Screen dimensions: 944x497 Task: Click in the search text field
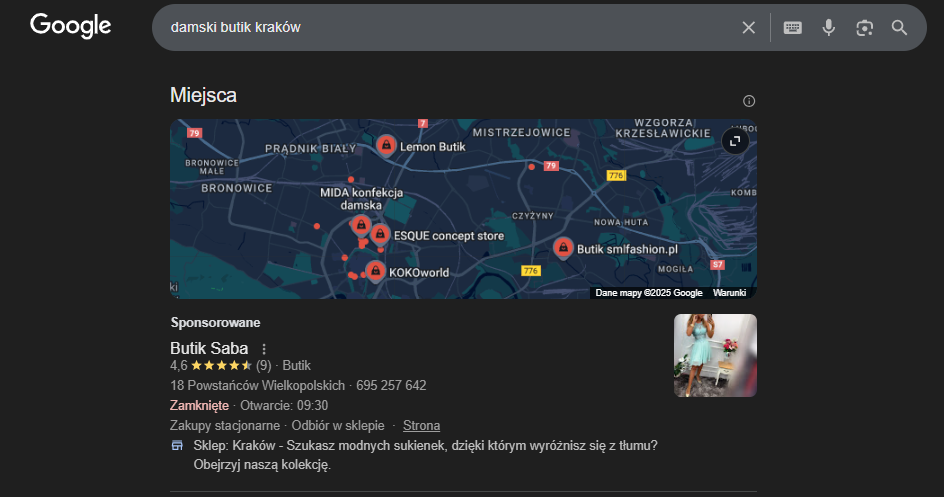(x=440, y=27)
